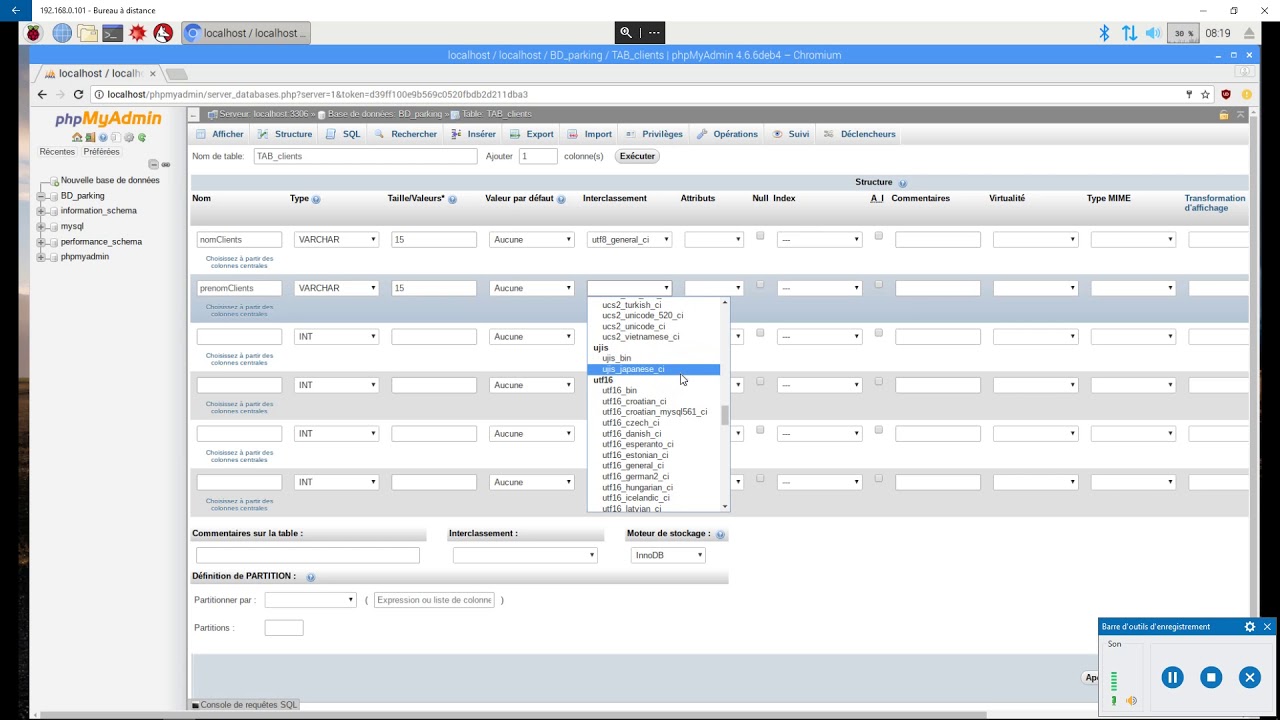Click the home icon above the database tree

[77, 137]
